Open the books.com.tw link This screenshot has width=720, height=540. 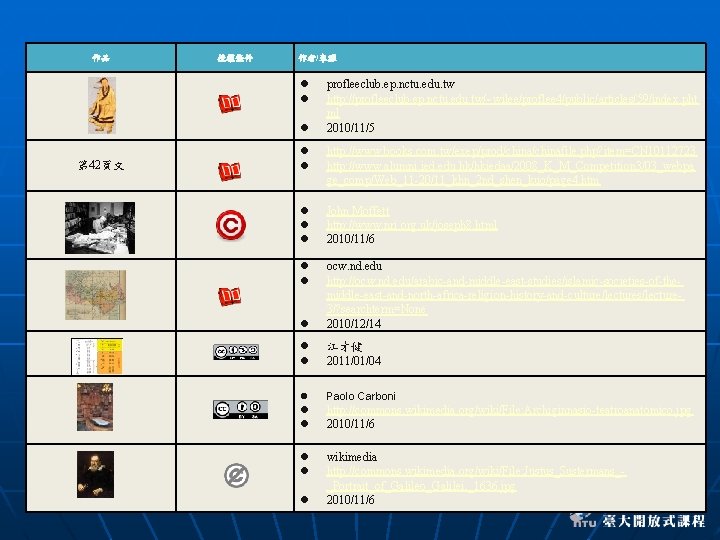[512, 150]
